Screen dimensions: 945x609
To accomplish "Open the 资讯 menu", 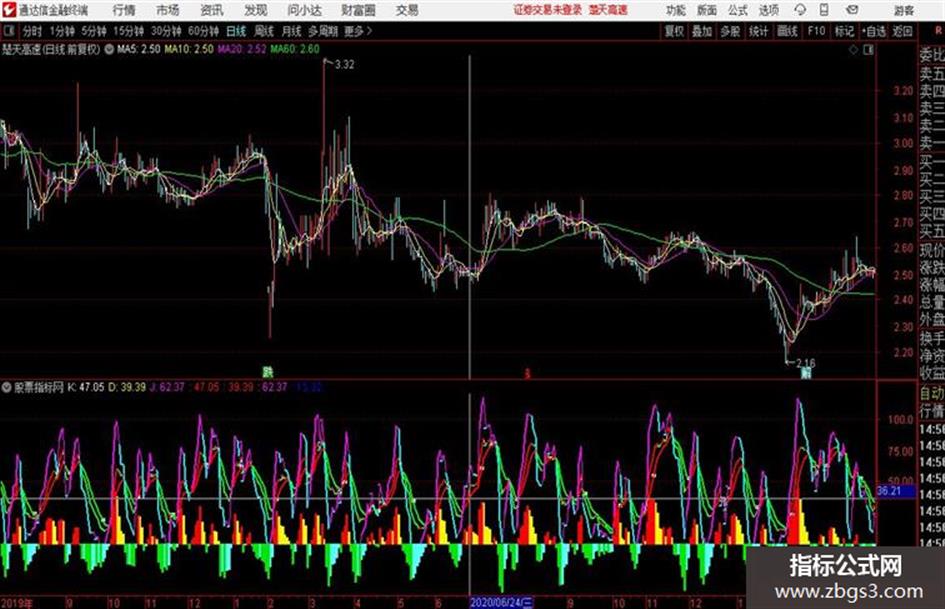I will point(212,10).
